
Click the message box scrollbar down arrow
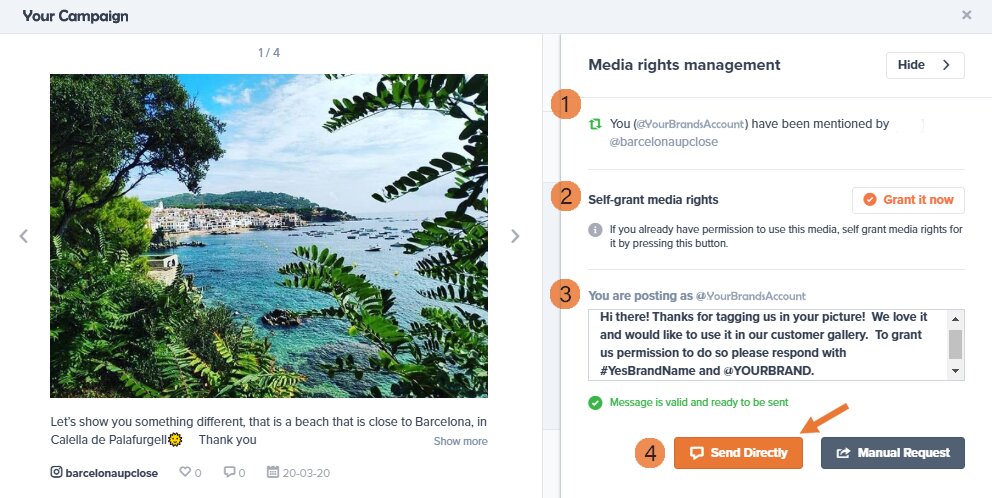(x=956, y=372)
